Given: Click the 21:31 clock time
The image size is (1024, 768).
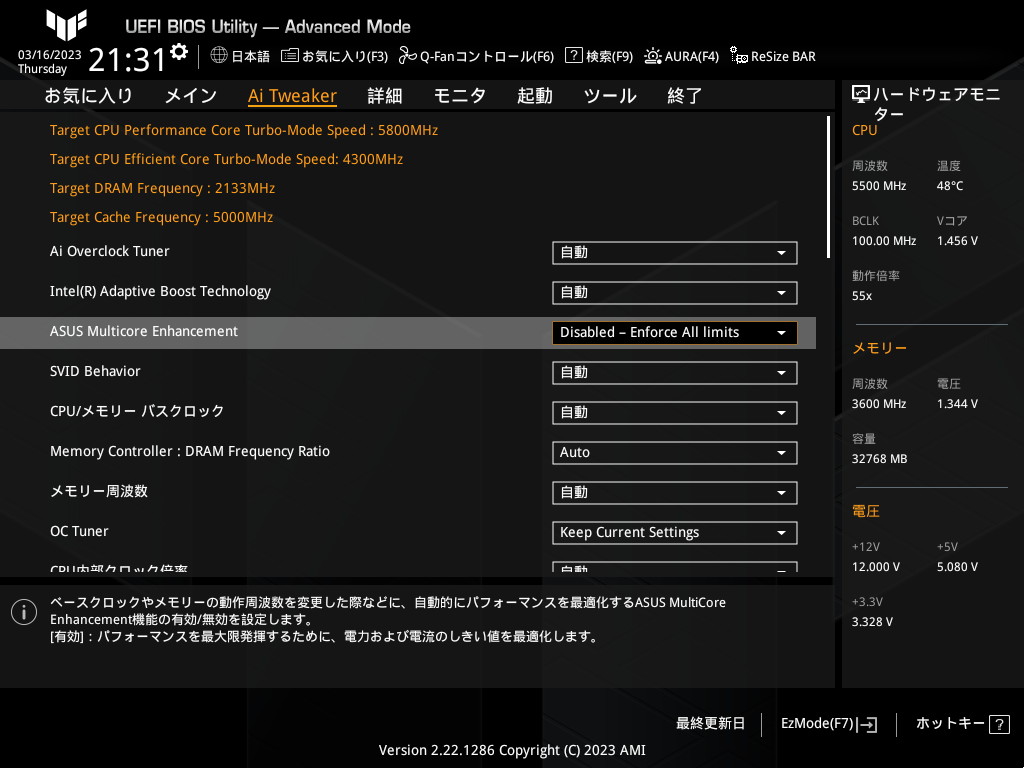Looking at the screenshot, I should 127,59.
